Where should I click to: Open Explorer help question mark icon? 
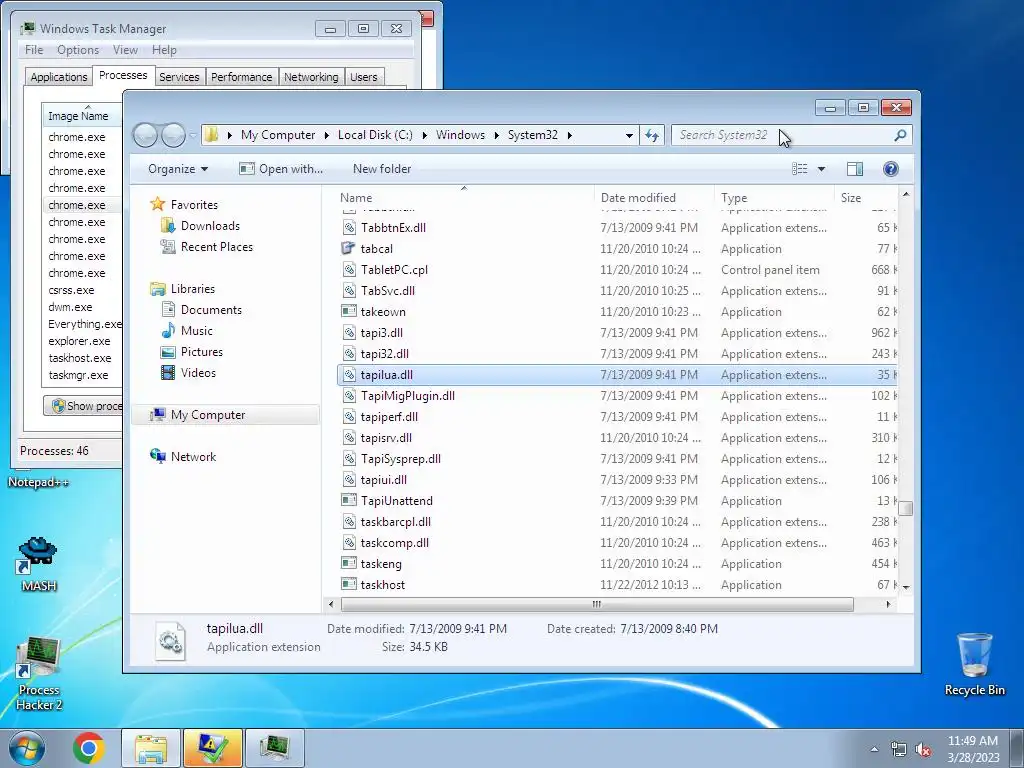[x=890, y=169]
